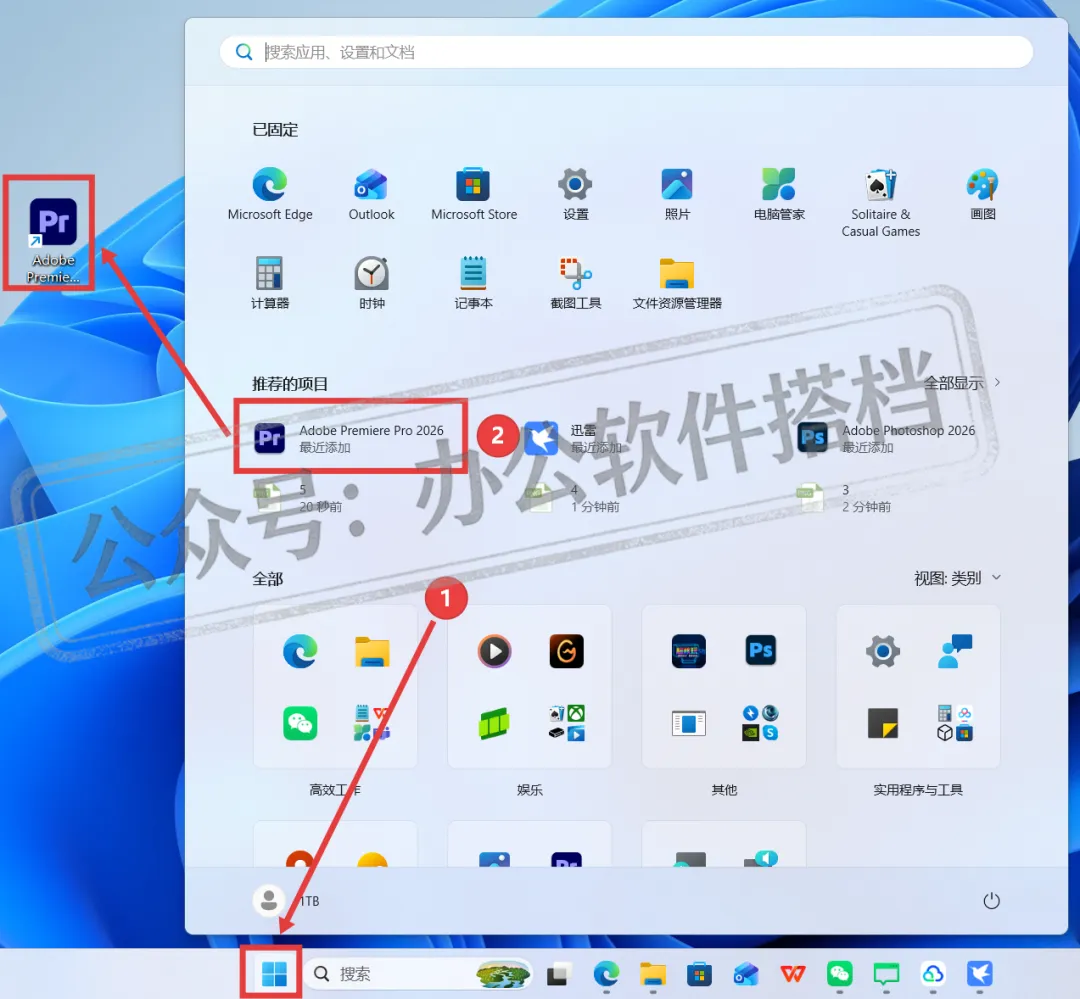Viewport: 1080px width, 999px height.
Task: Open 时钟 clock app
Action: pyautogui.click(x=371, y=282)
